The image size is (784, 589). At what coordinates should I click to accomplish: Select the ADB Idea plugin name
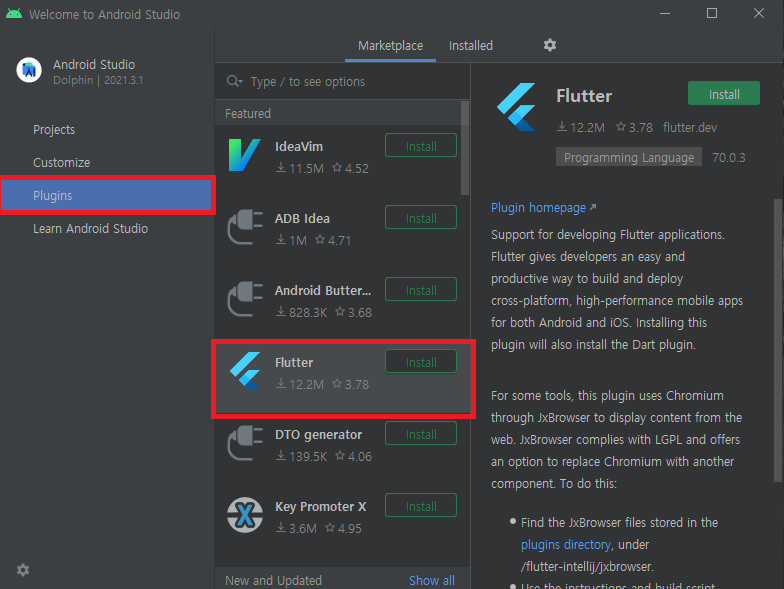[x=302, y=218]
